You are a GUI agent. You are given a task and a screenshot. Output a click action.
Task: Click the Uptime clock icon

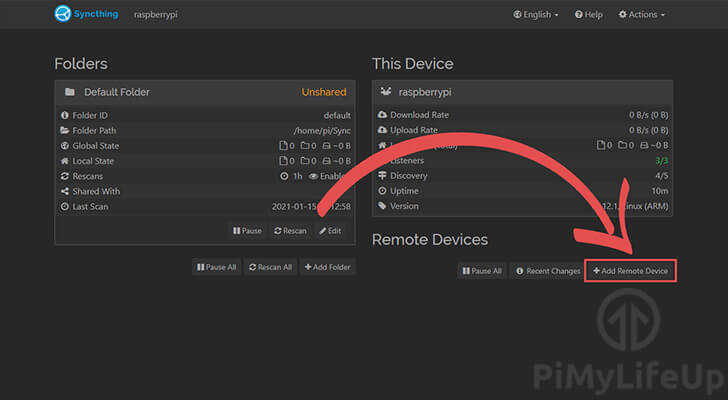tap(382, 191)
